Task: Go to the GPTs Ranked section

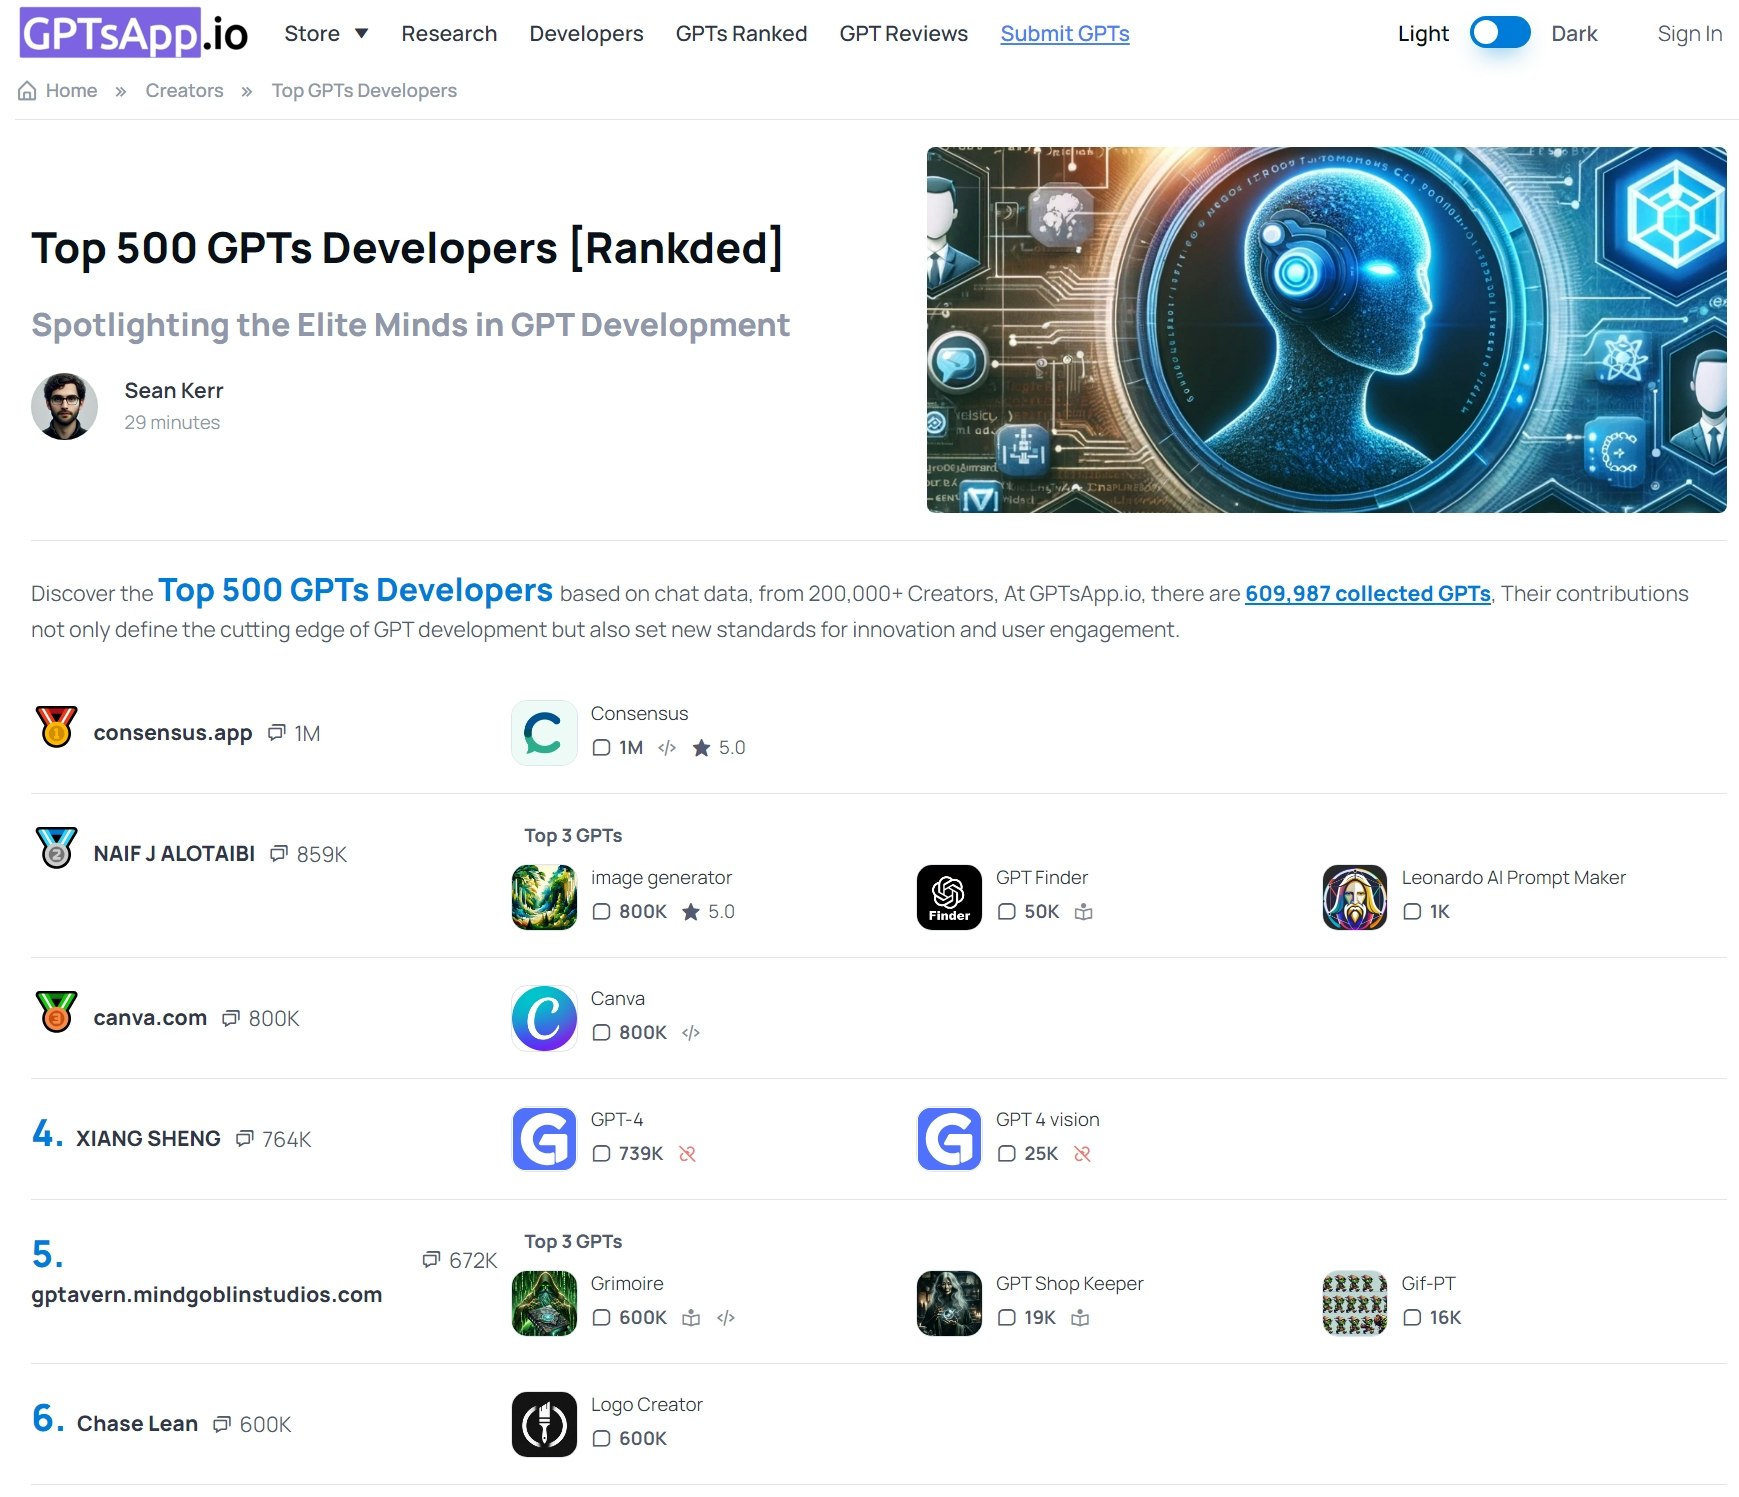Action: click(742, 33)
